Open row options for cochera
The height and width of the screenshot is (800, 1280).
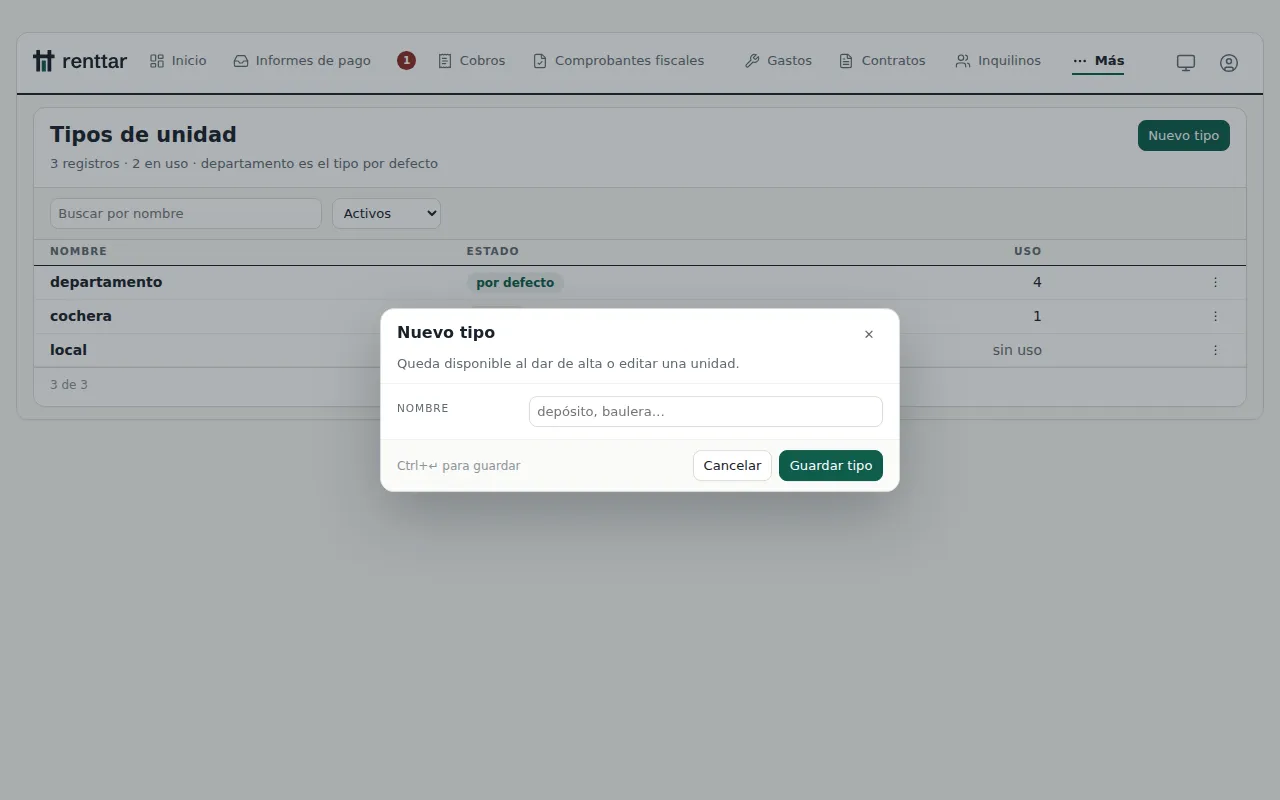pyautogui.click(x=1215, y=316)
